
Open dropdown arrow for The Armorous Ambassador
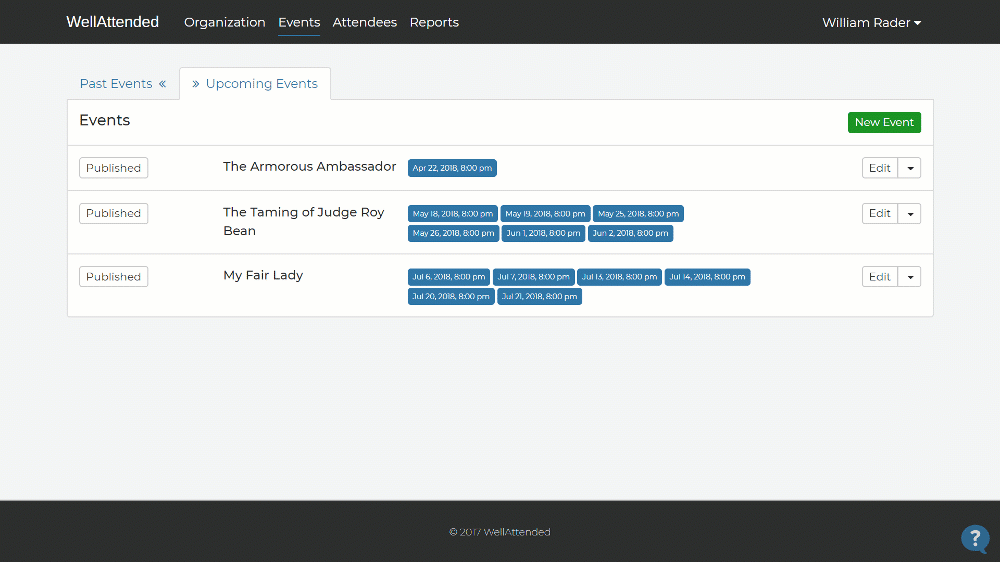click(909, 168)
